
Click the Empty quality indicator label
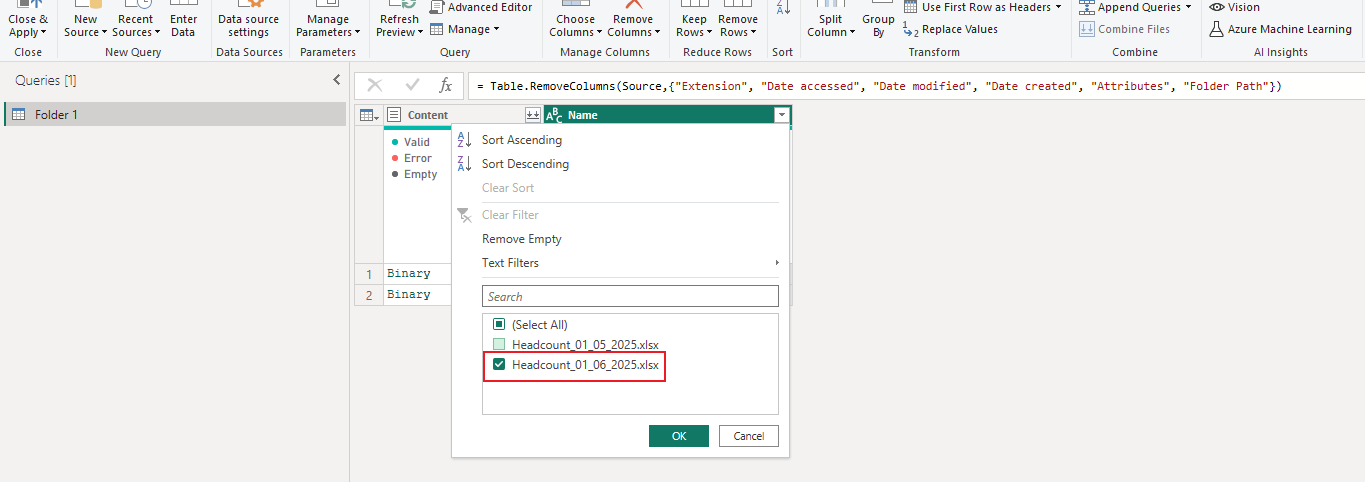click(421, 174)
